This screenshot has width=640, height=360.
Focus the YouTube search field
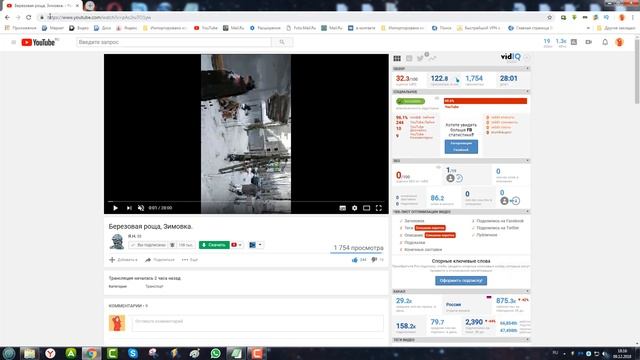click(174, 42)
